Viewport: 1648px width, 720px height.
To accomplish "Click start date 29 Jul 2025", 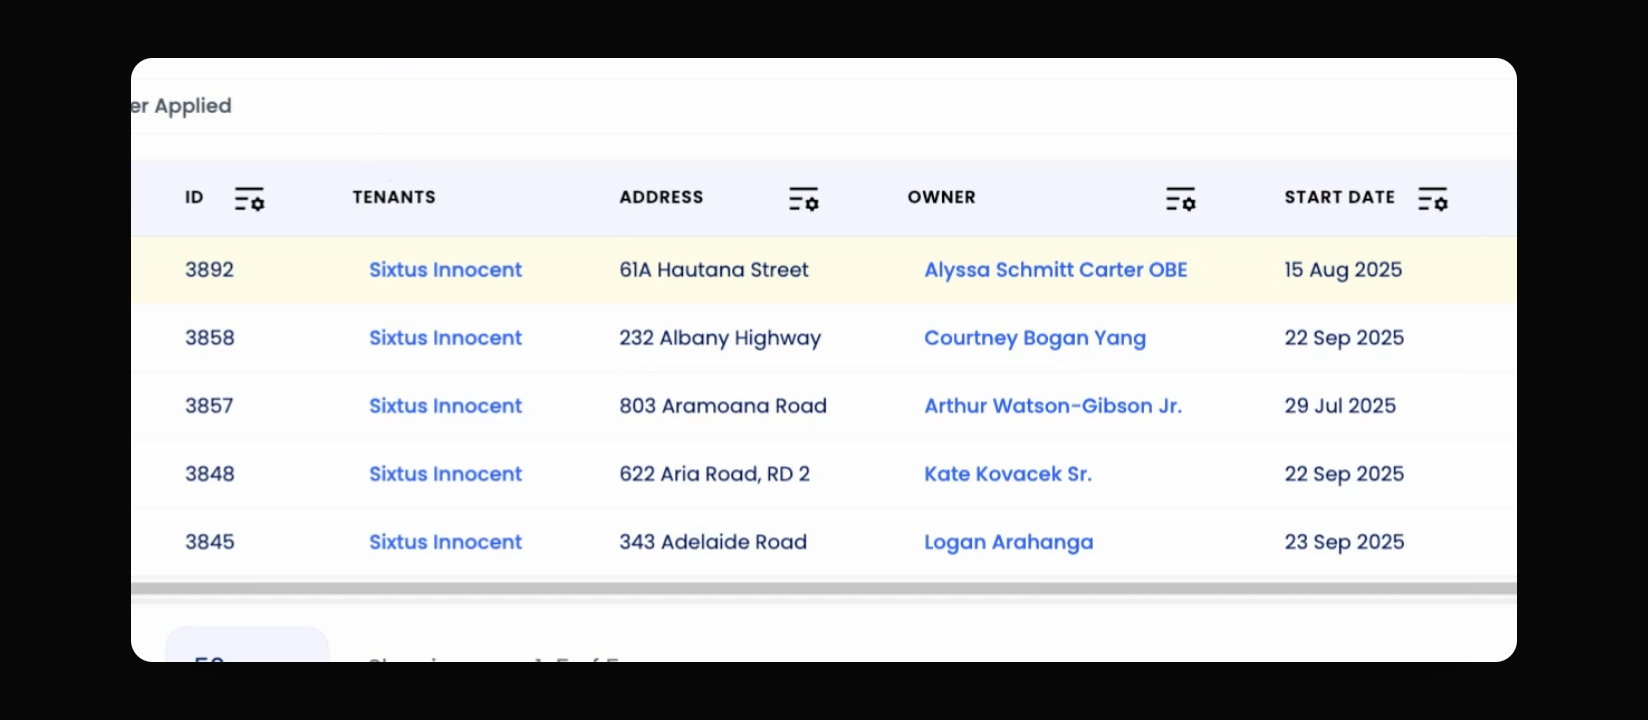I will [1340, 406].
